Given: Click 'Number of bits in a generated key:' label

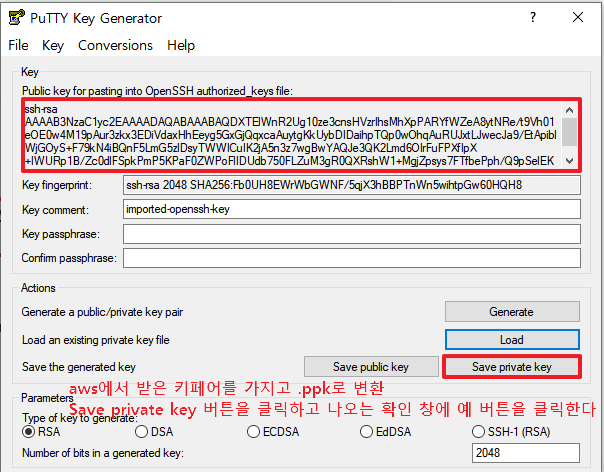Looking at the screenshot, I should (x=103, y=453).
